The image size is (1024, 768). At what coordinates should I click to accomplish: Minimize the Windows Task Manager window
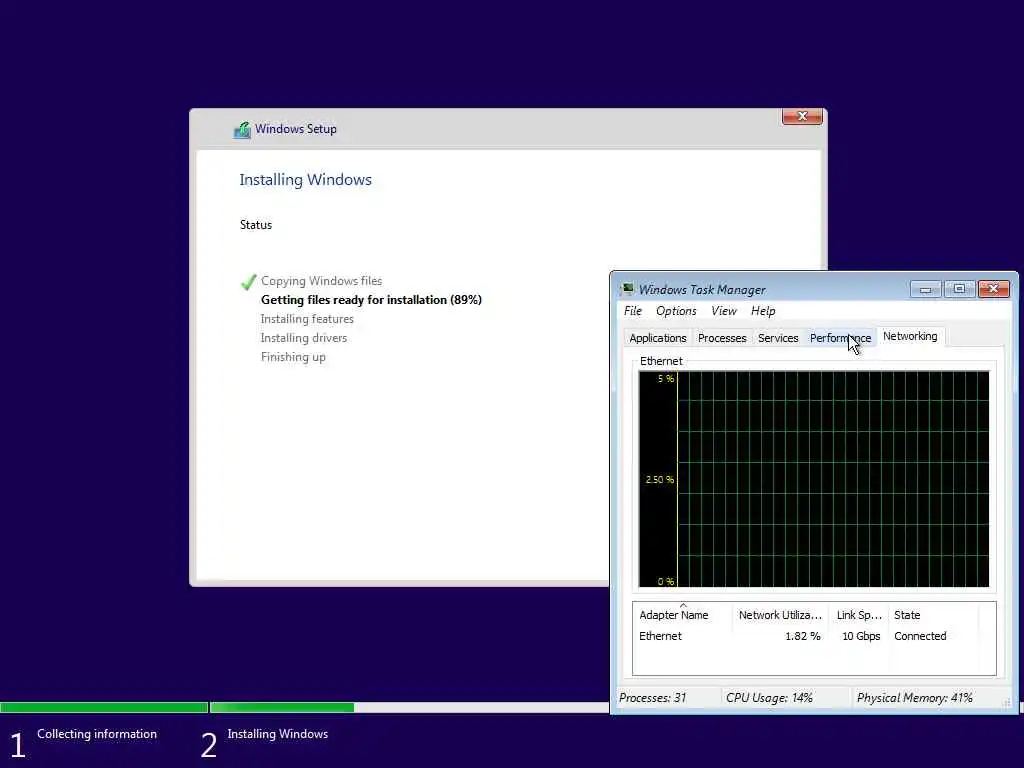coord(925,289)
